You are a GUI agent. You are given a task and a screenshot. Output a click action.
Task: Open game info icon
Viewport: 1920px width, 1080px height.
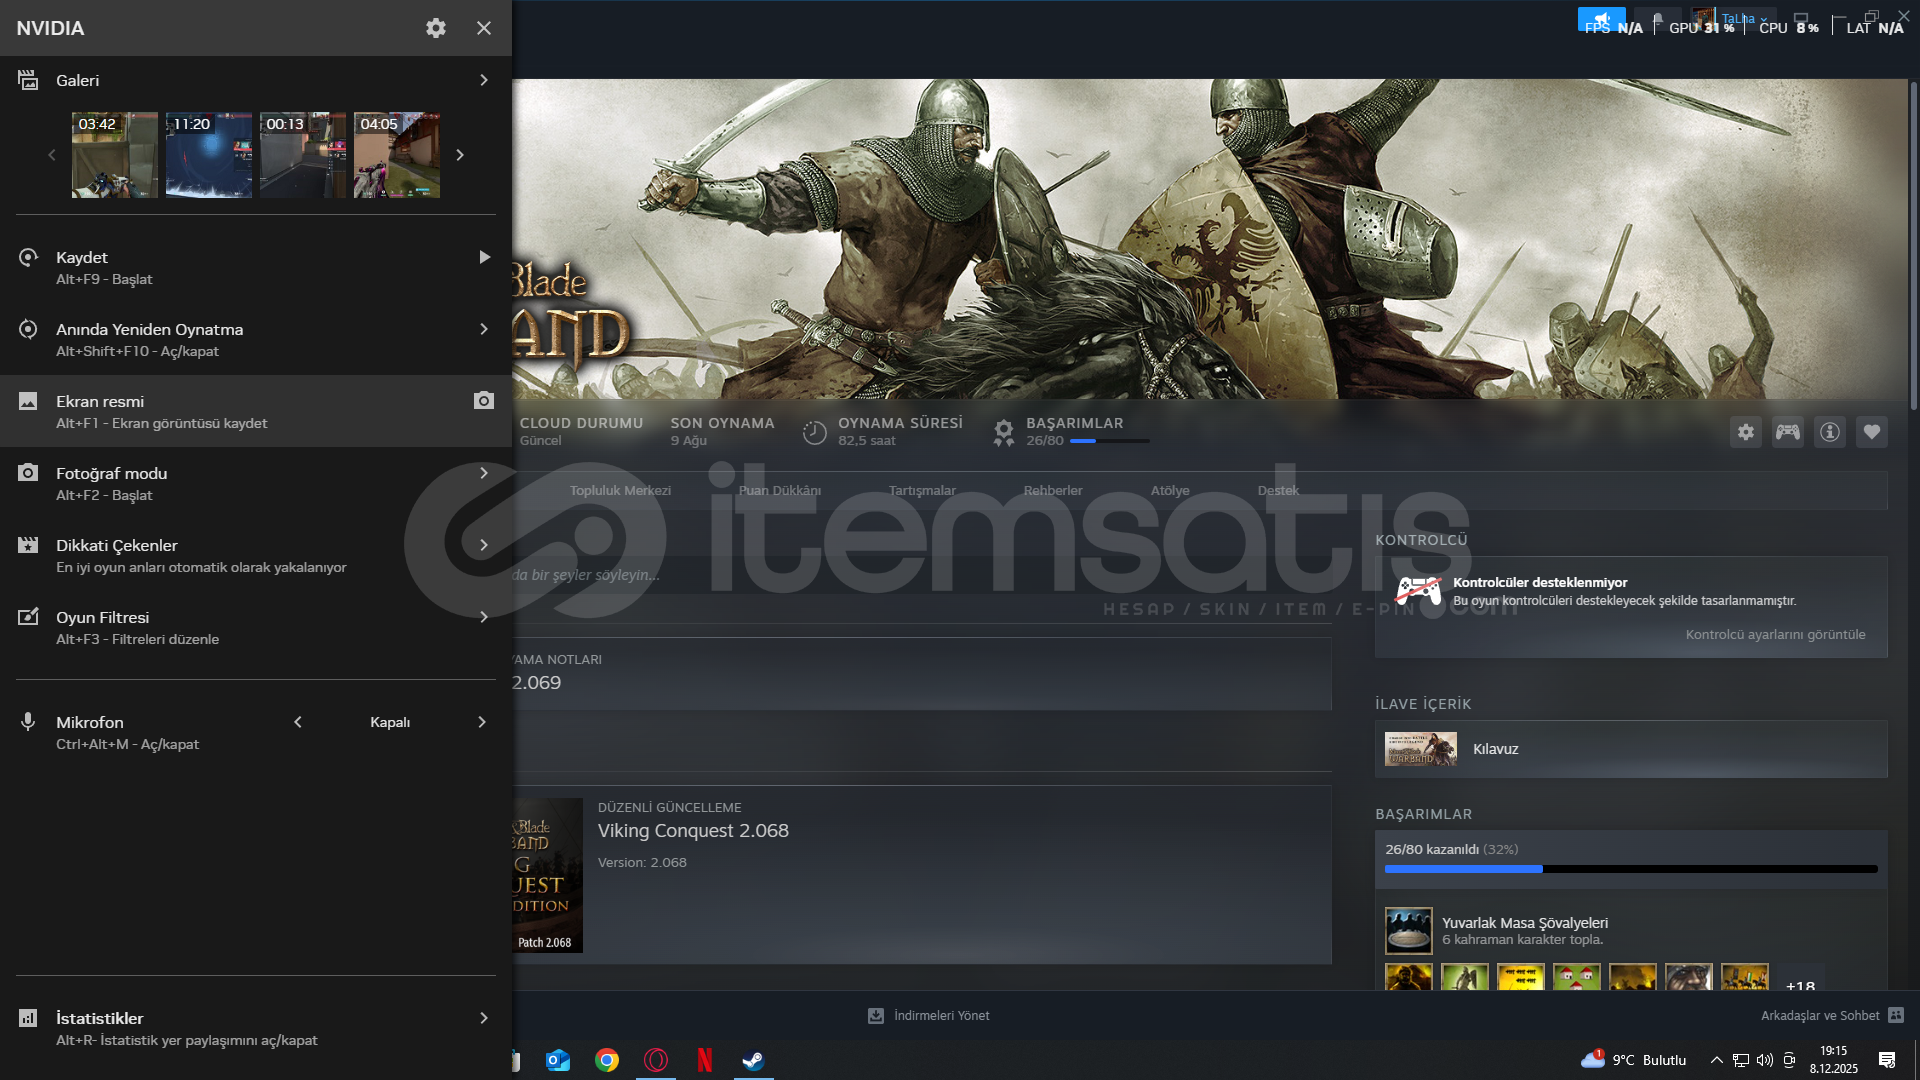[1830, 432]
